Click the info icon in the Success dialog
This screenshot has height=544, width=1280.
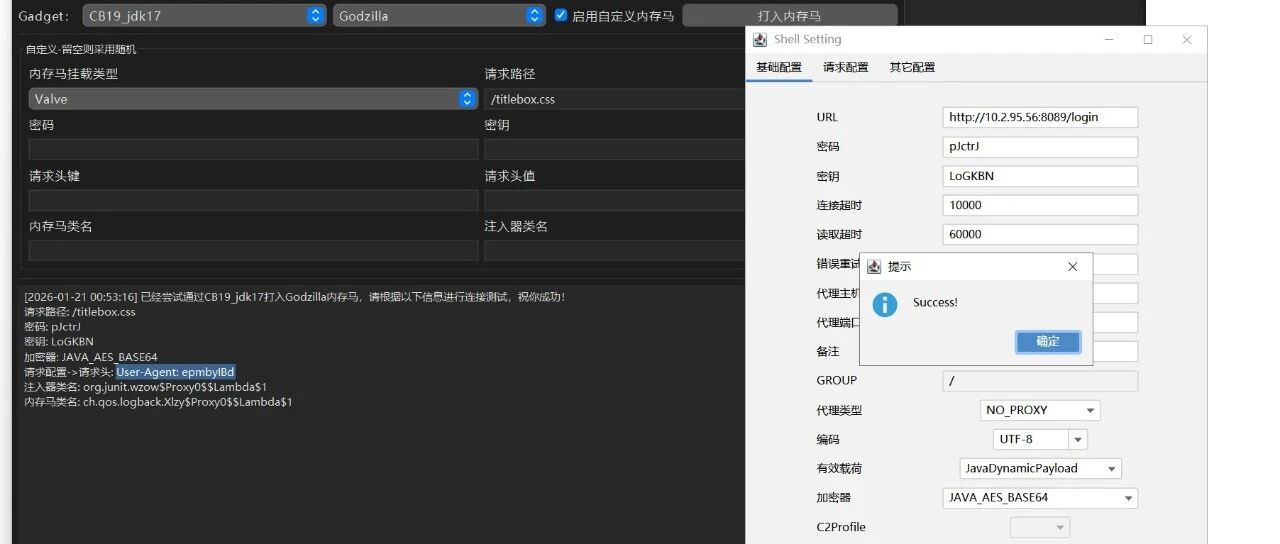[885, 304]
